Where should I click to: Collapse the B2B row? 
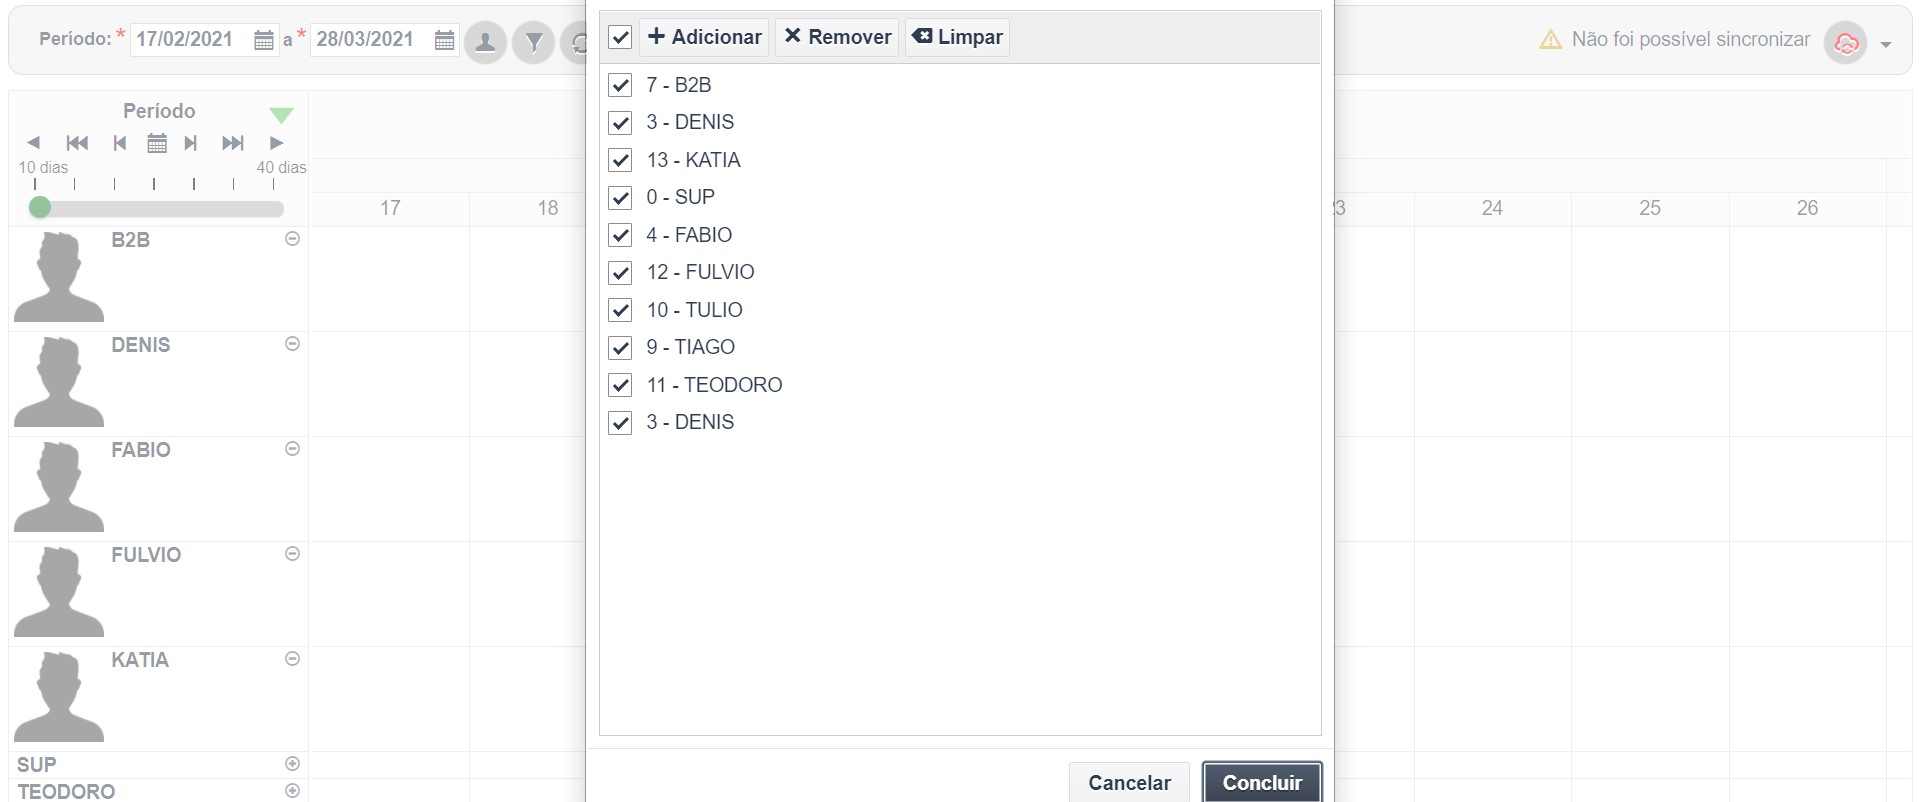(293, 239)
